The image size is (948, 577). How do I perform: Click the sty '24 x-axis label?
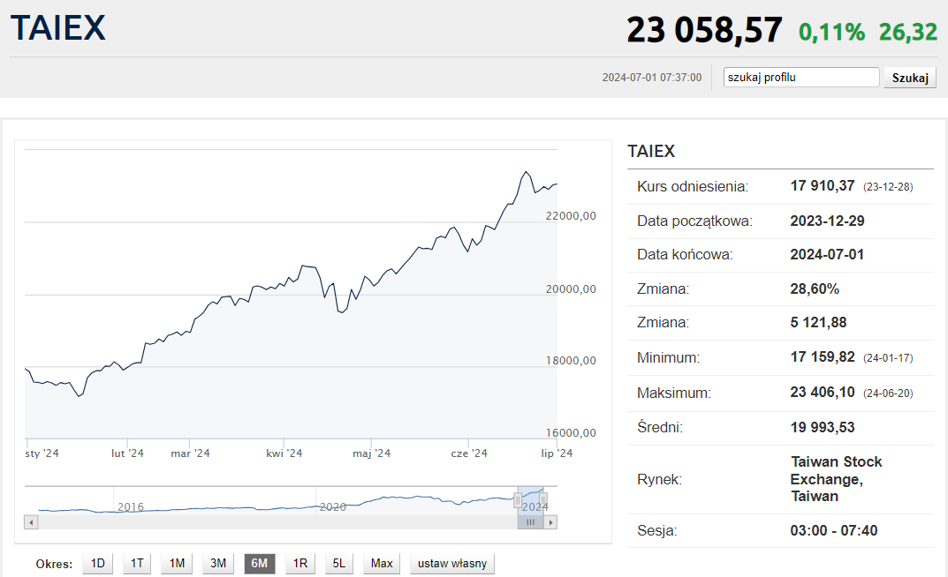42,453
